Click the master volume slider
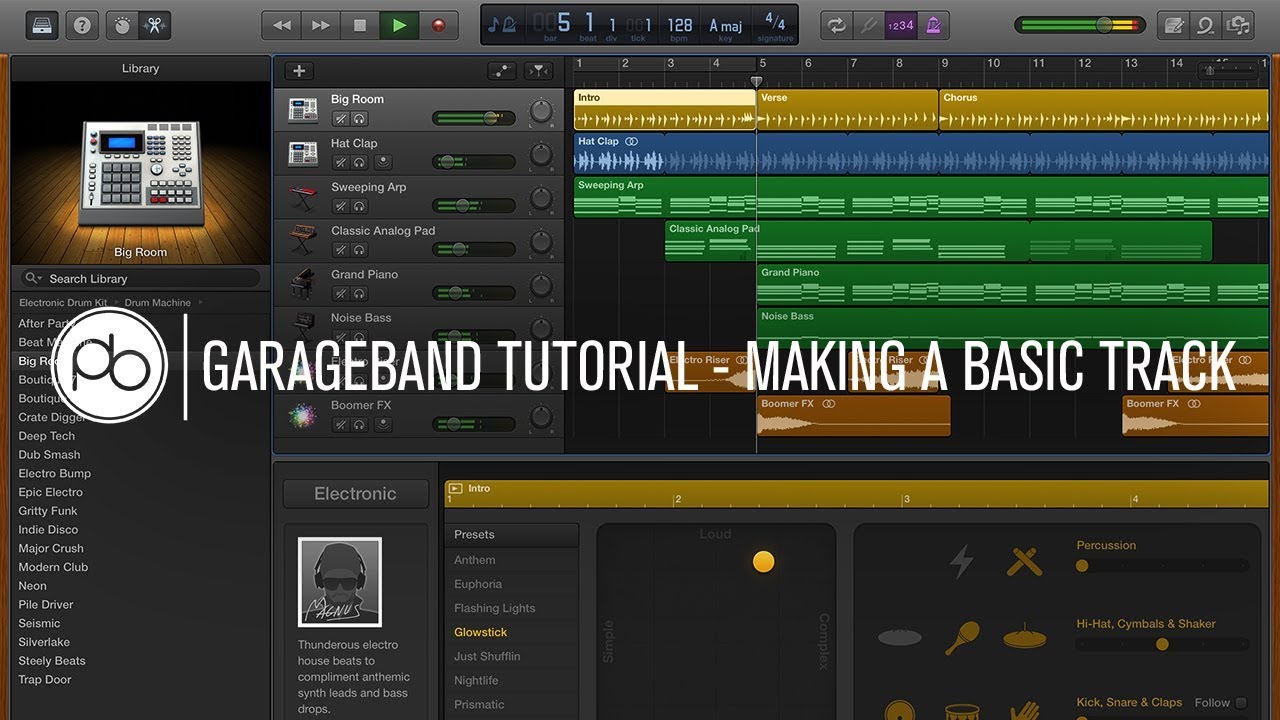Viewport: 1280px width, 720px height. pyautogui.click(x=1080, y=25)
